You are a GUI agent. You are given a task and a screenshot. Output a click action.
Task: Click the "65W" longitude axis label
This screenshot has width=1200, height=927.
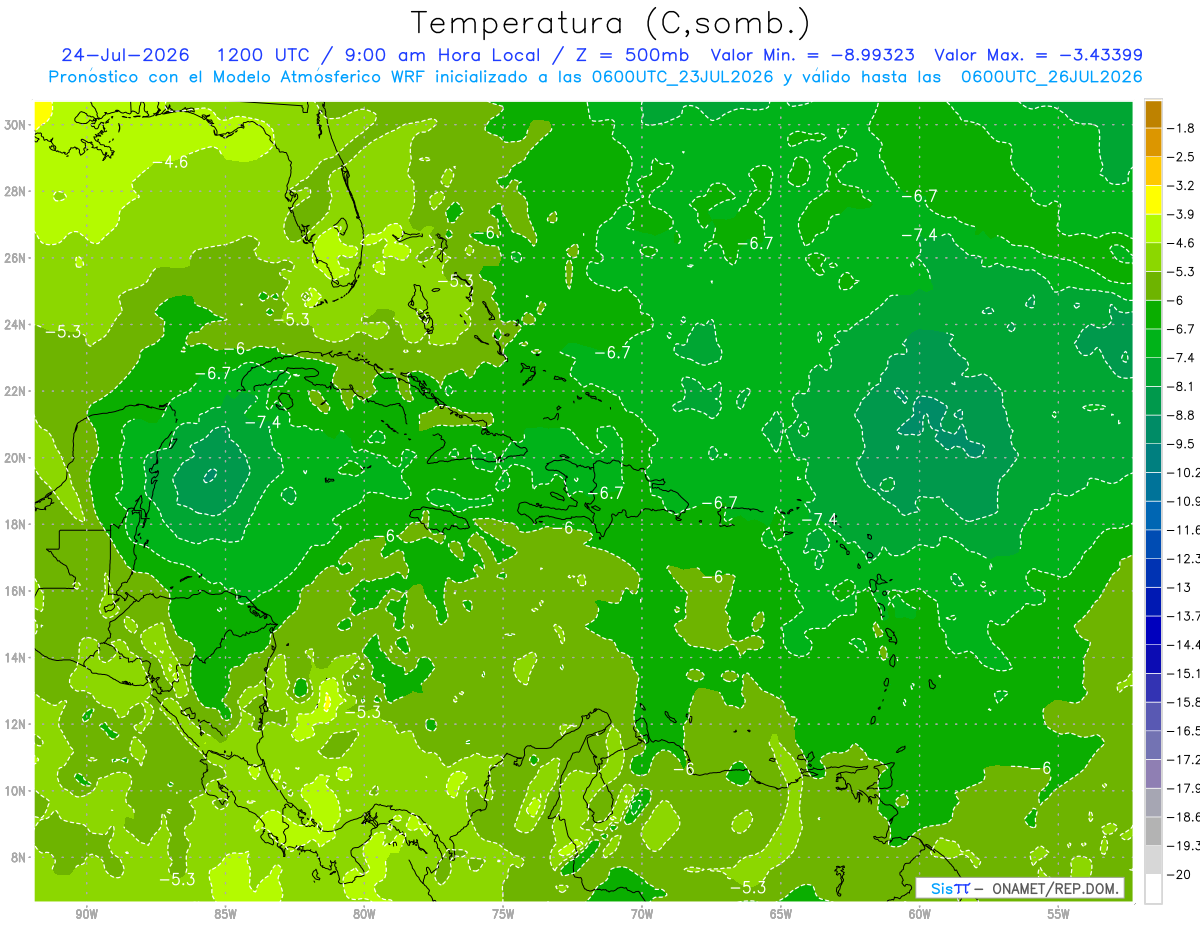[x=781, y=914]
